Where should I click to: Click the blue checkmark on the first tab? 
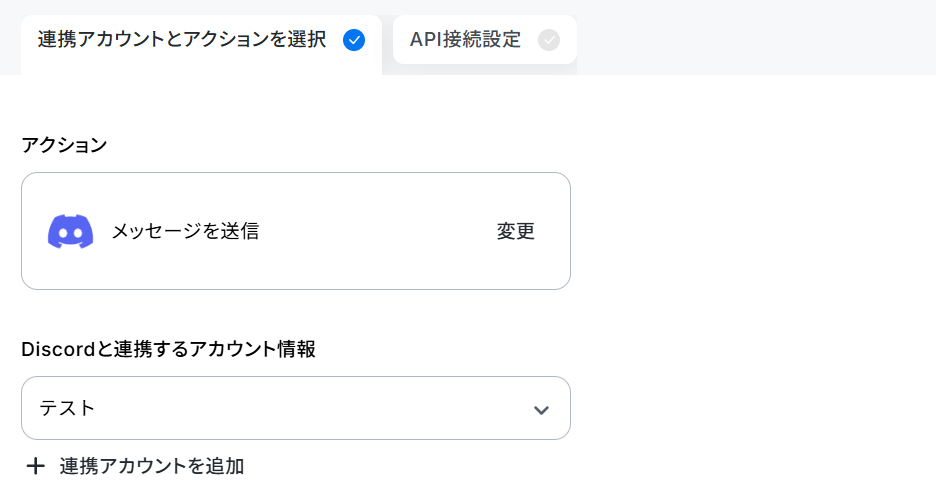[x=354, y=40]
